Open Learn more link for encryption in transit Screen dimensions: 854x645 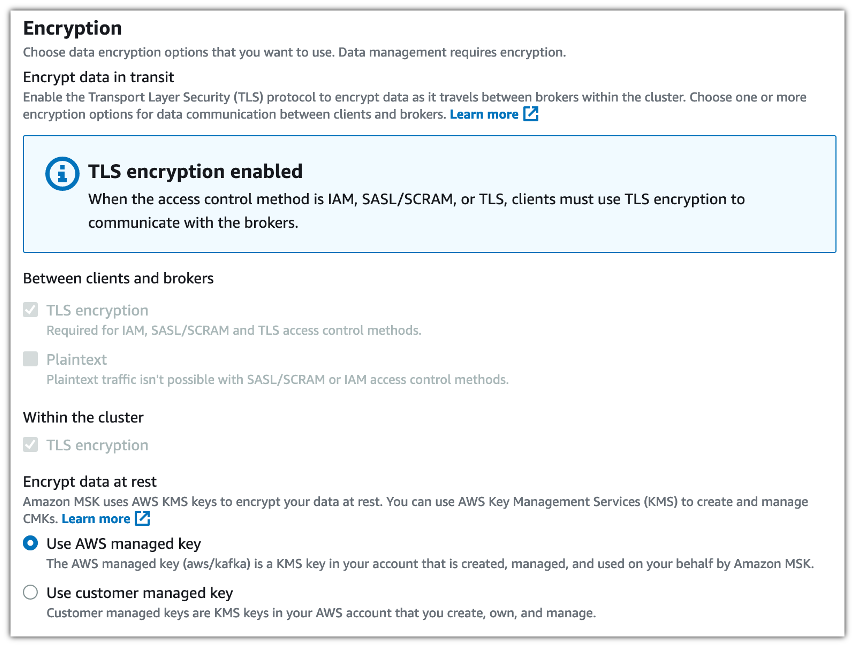click(484, 115)
